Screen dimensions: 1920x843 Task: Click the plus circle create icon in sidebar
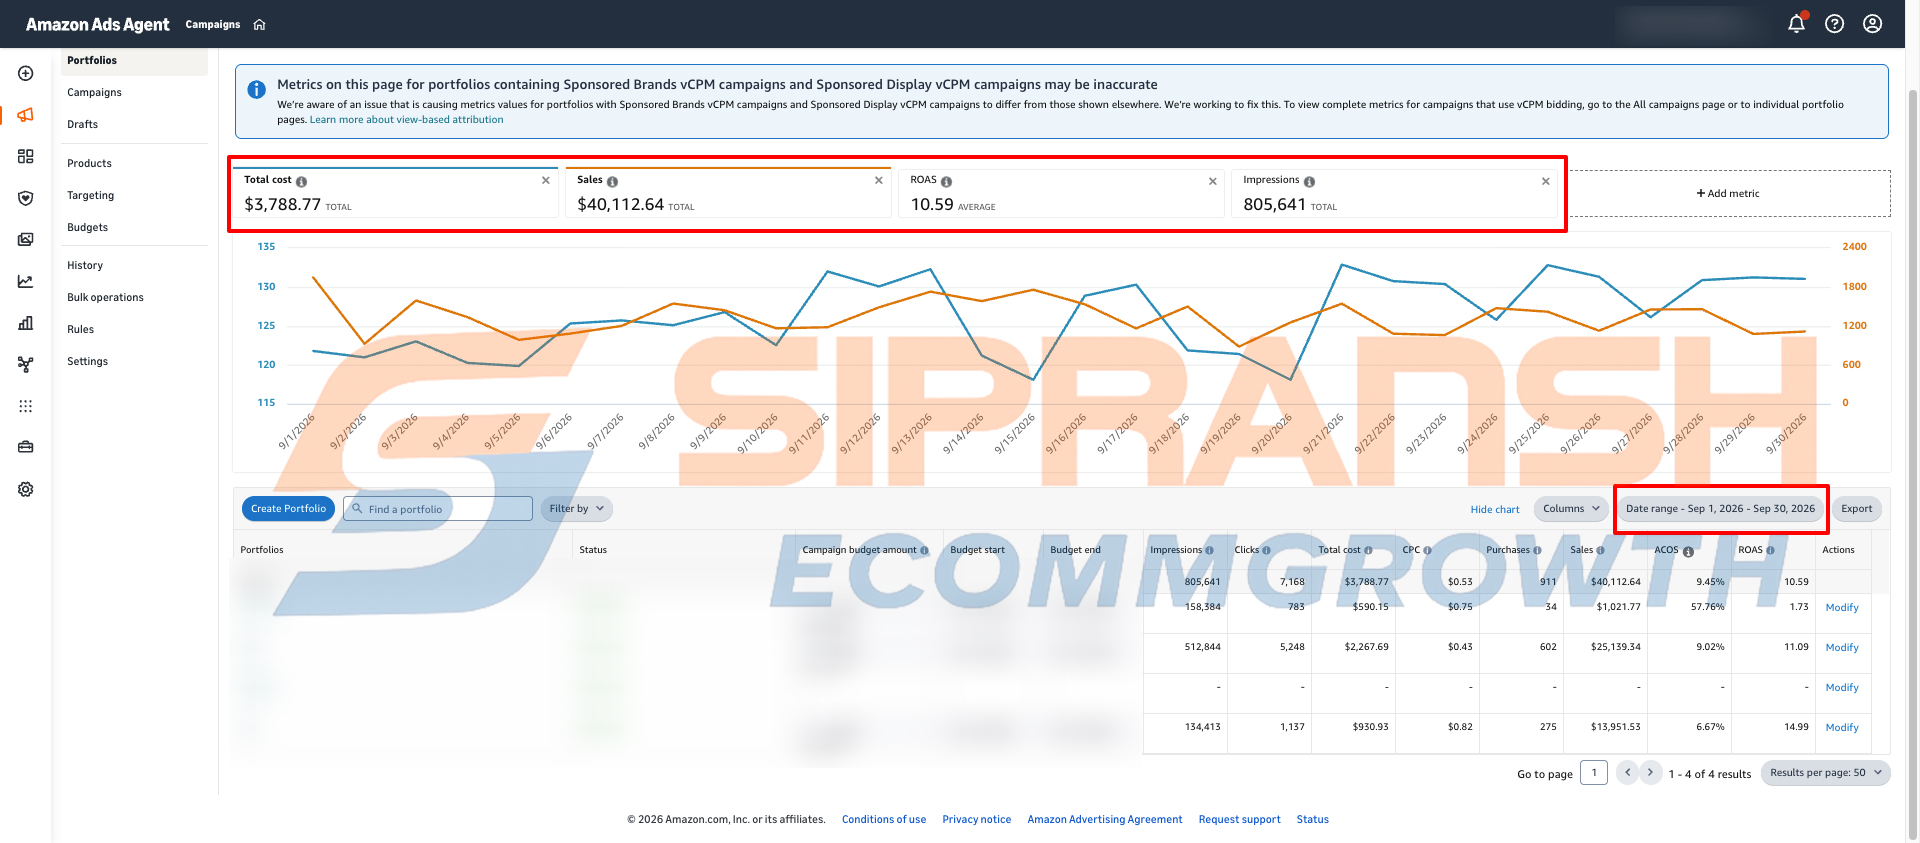pyautogui.click(x=26, y=73)
